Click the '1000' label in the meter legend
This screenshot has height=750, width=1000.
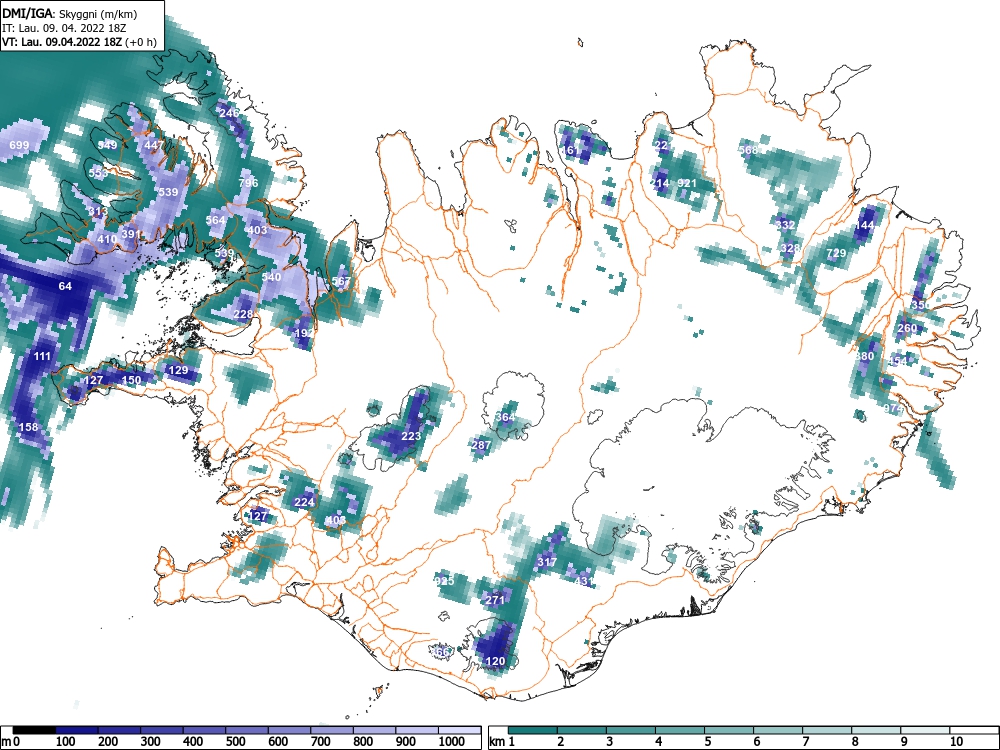click(452, 742)
